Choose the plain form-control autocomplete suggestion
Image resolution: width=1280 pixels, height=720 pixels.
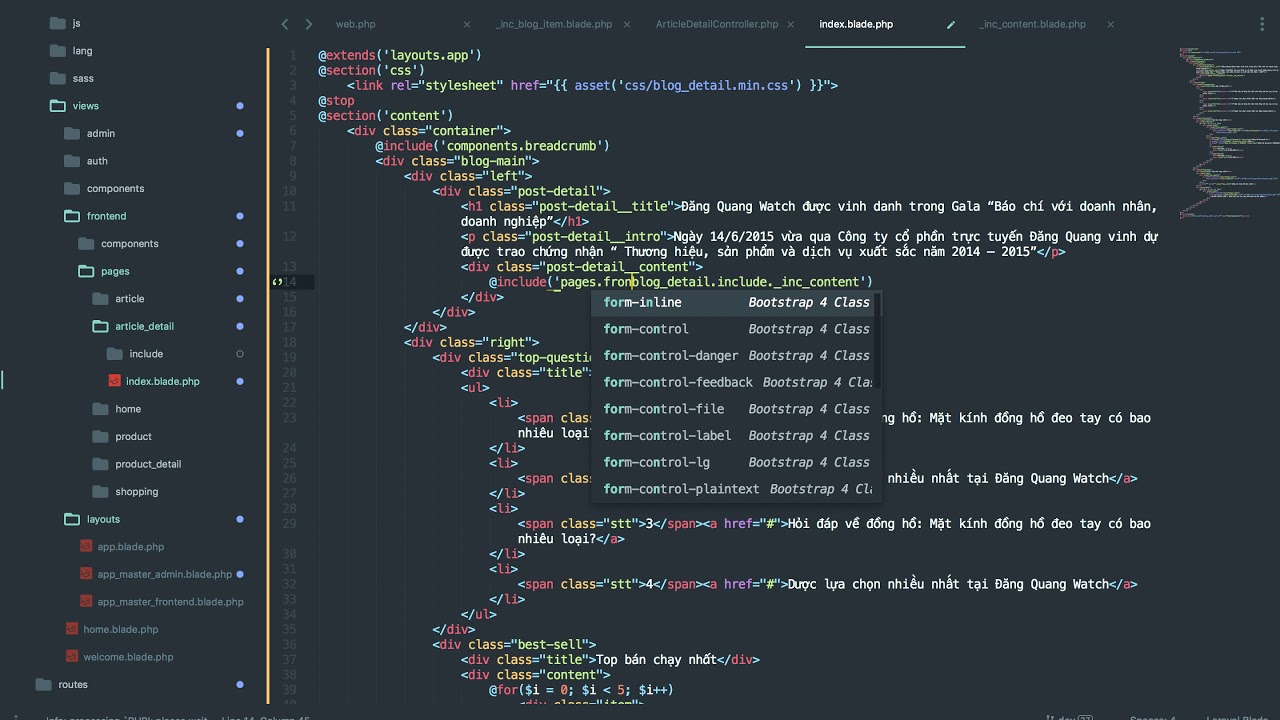click(x=736, y=329)
